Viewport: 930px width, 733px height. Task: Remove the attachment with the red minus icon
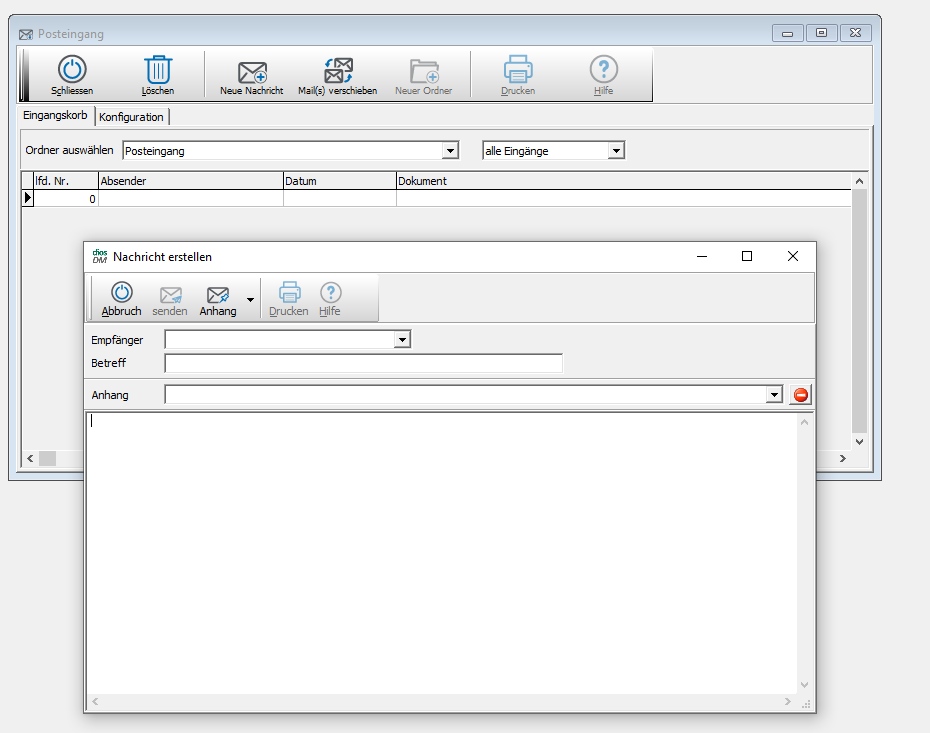801,395
